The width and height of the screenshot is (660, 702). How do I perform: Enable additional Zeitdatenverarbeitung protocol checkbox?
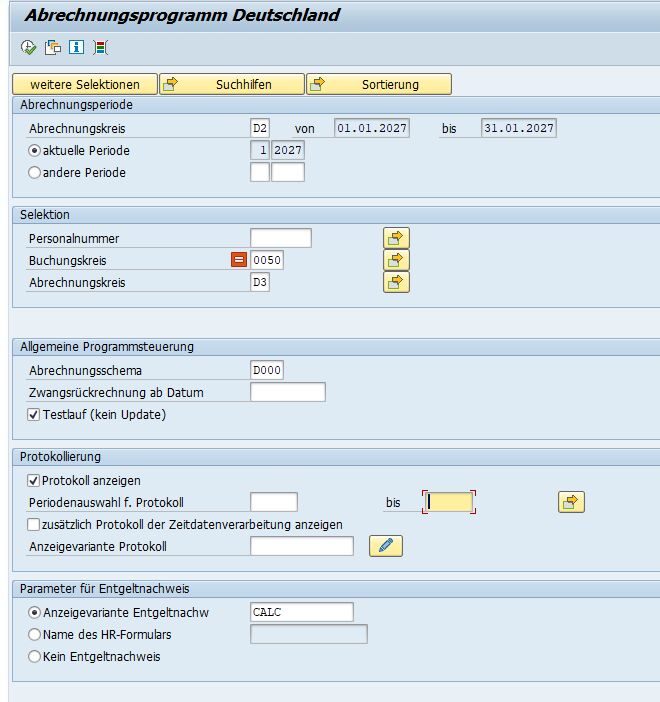point(34,524)
